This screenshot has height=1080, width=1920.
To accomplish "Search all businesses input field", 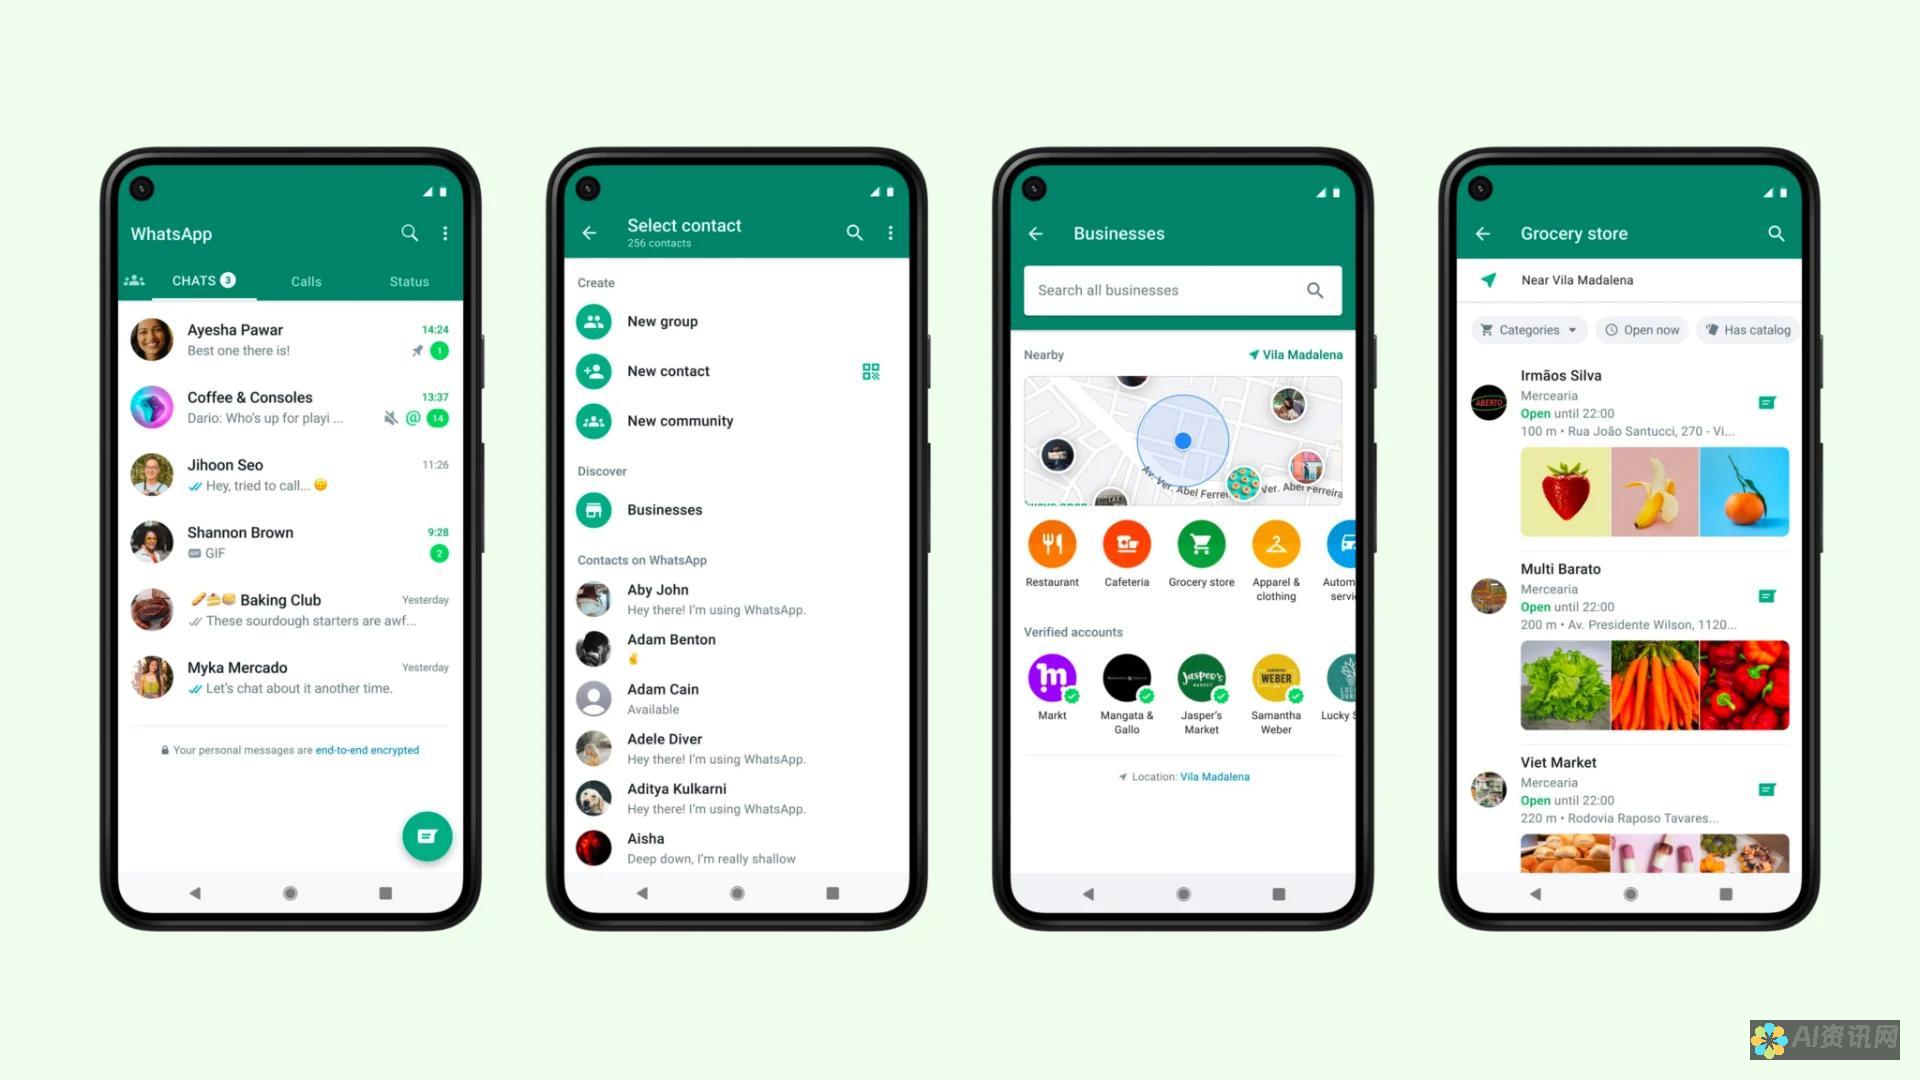I will (x=1182, y=289).
